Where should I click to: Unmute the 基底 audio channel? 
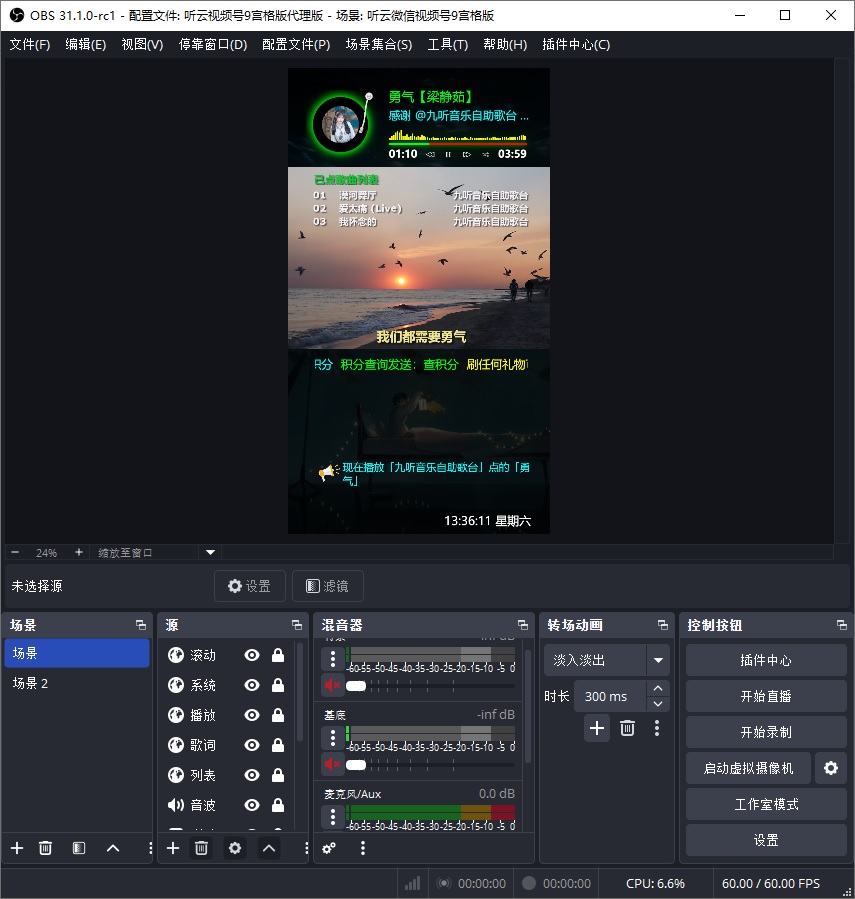(332, 764)
